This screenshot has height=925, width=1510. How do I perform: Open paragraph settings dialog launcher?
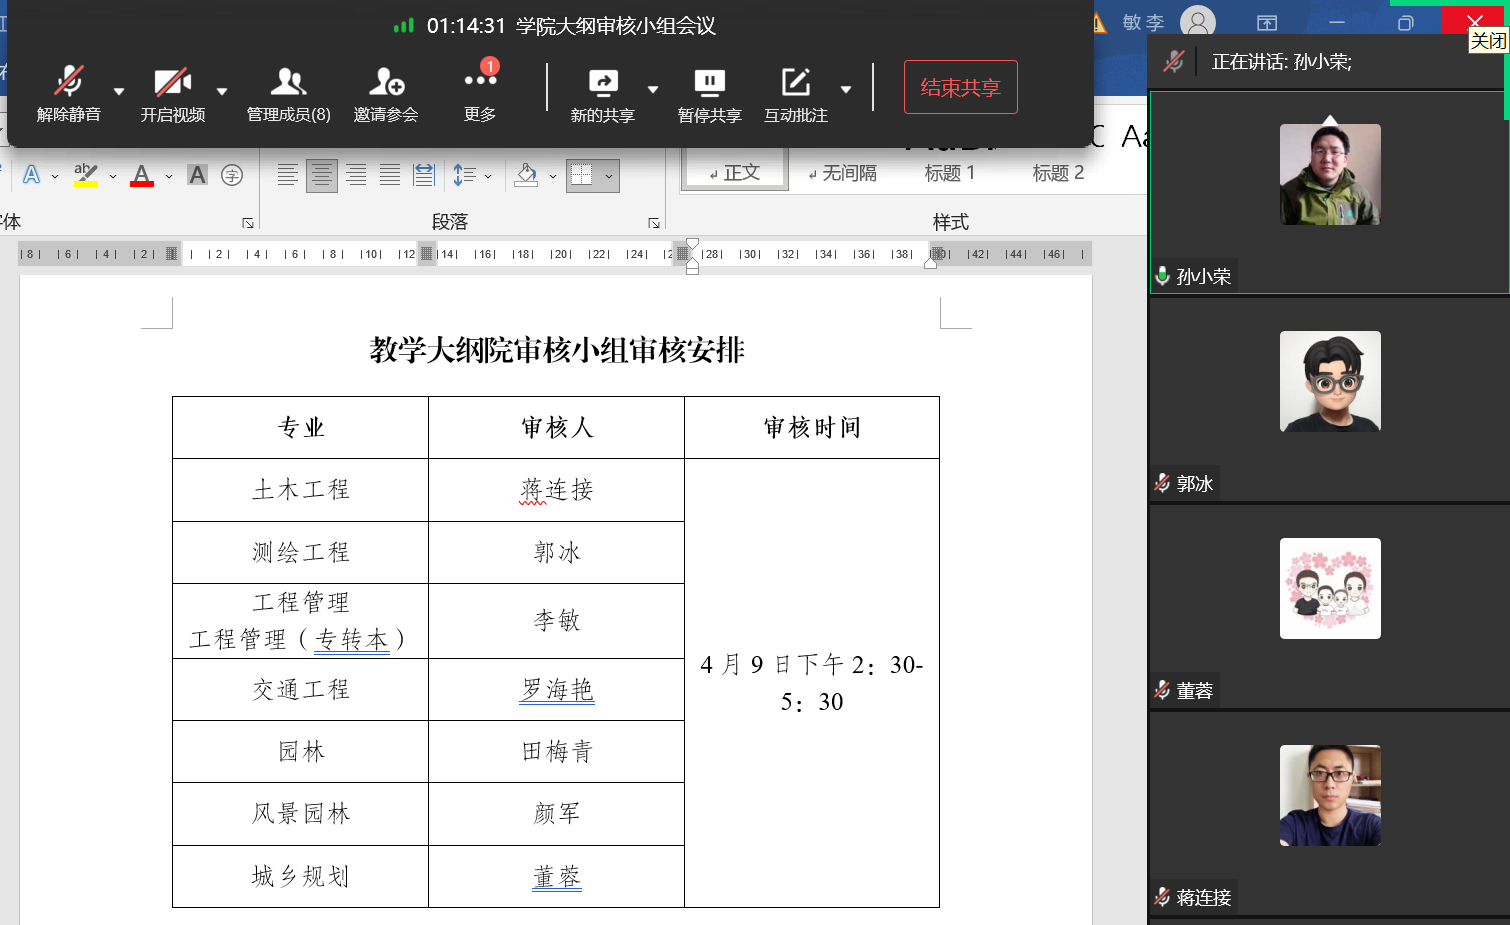click(653, 223)
